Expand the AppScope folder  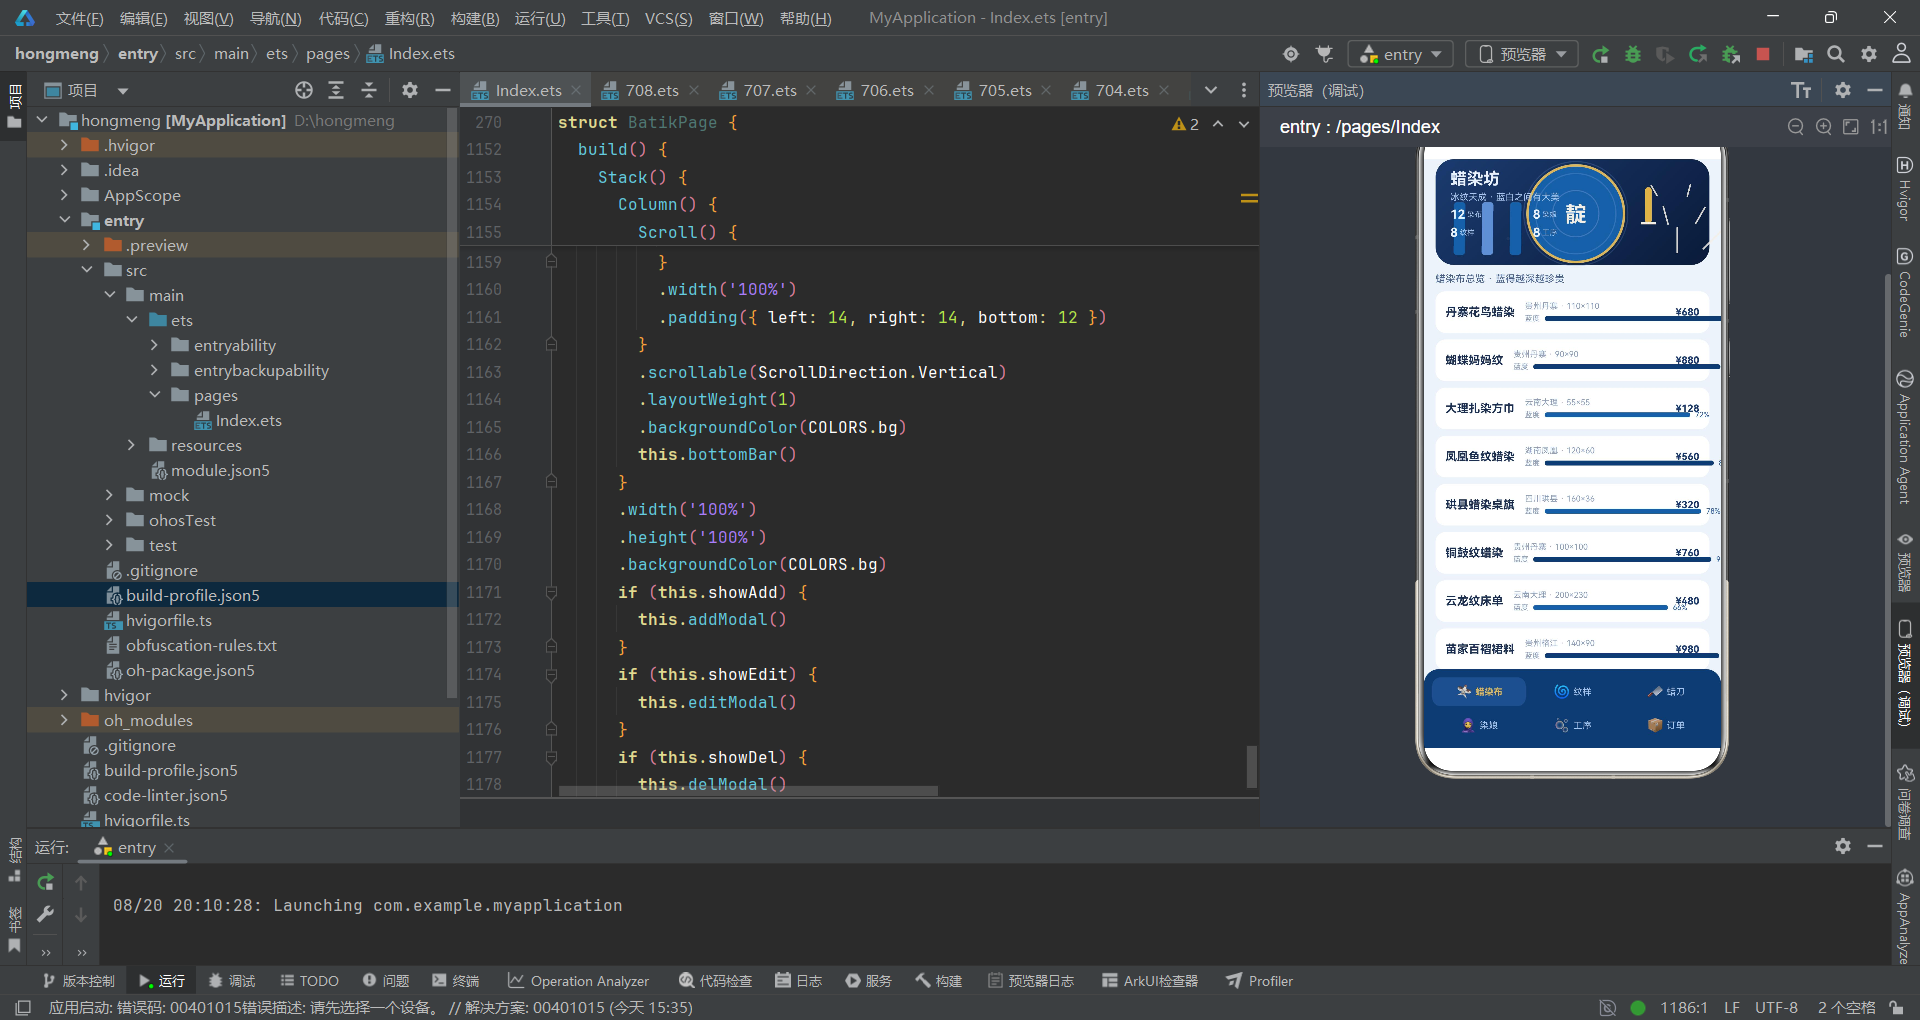(x=64, y=195)
